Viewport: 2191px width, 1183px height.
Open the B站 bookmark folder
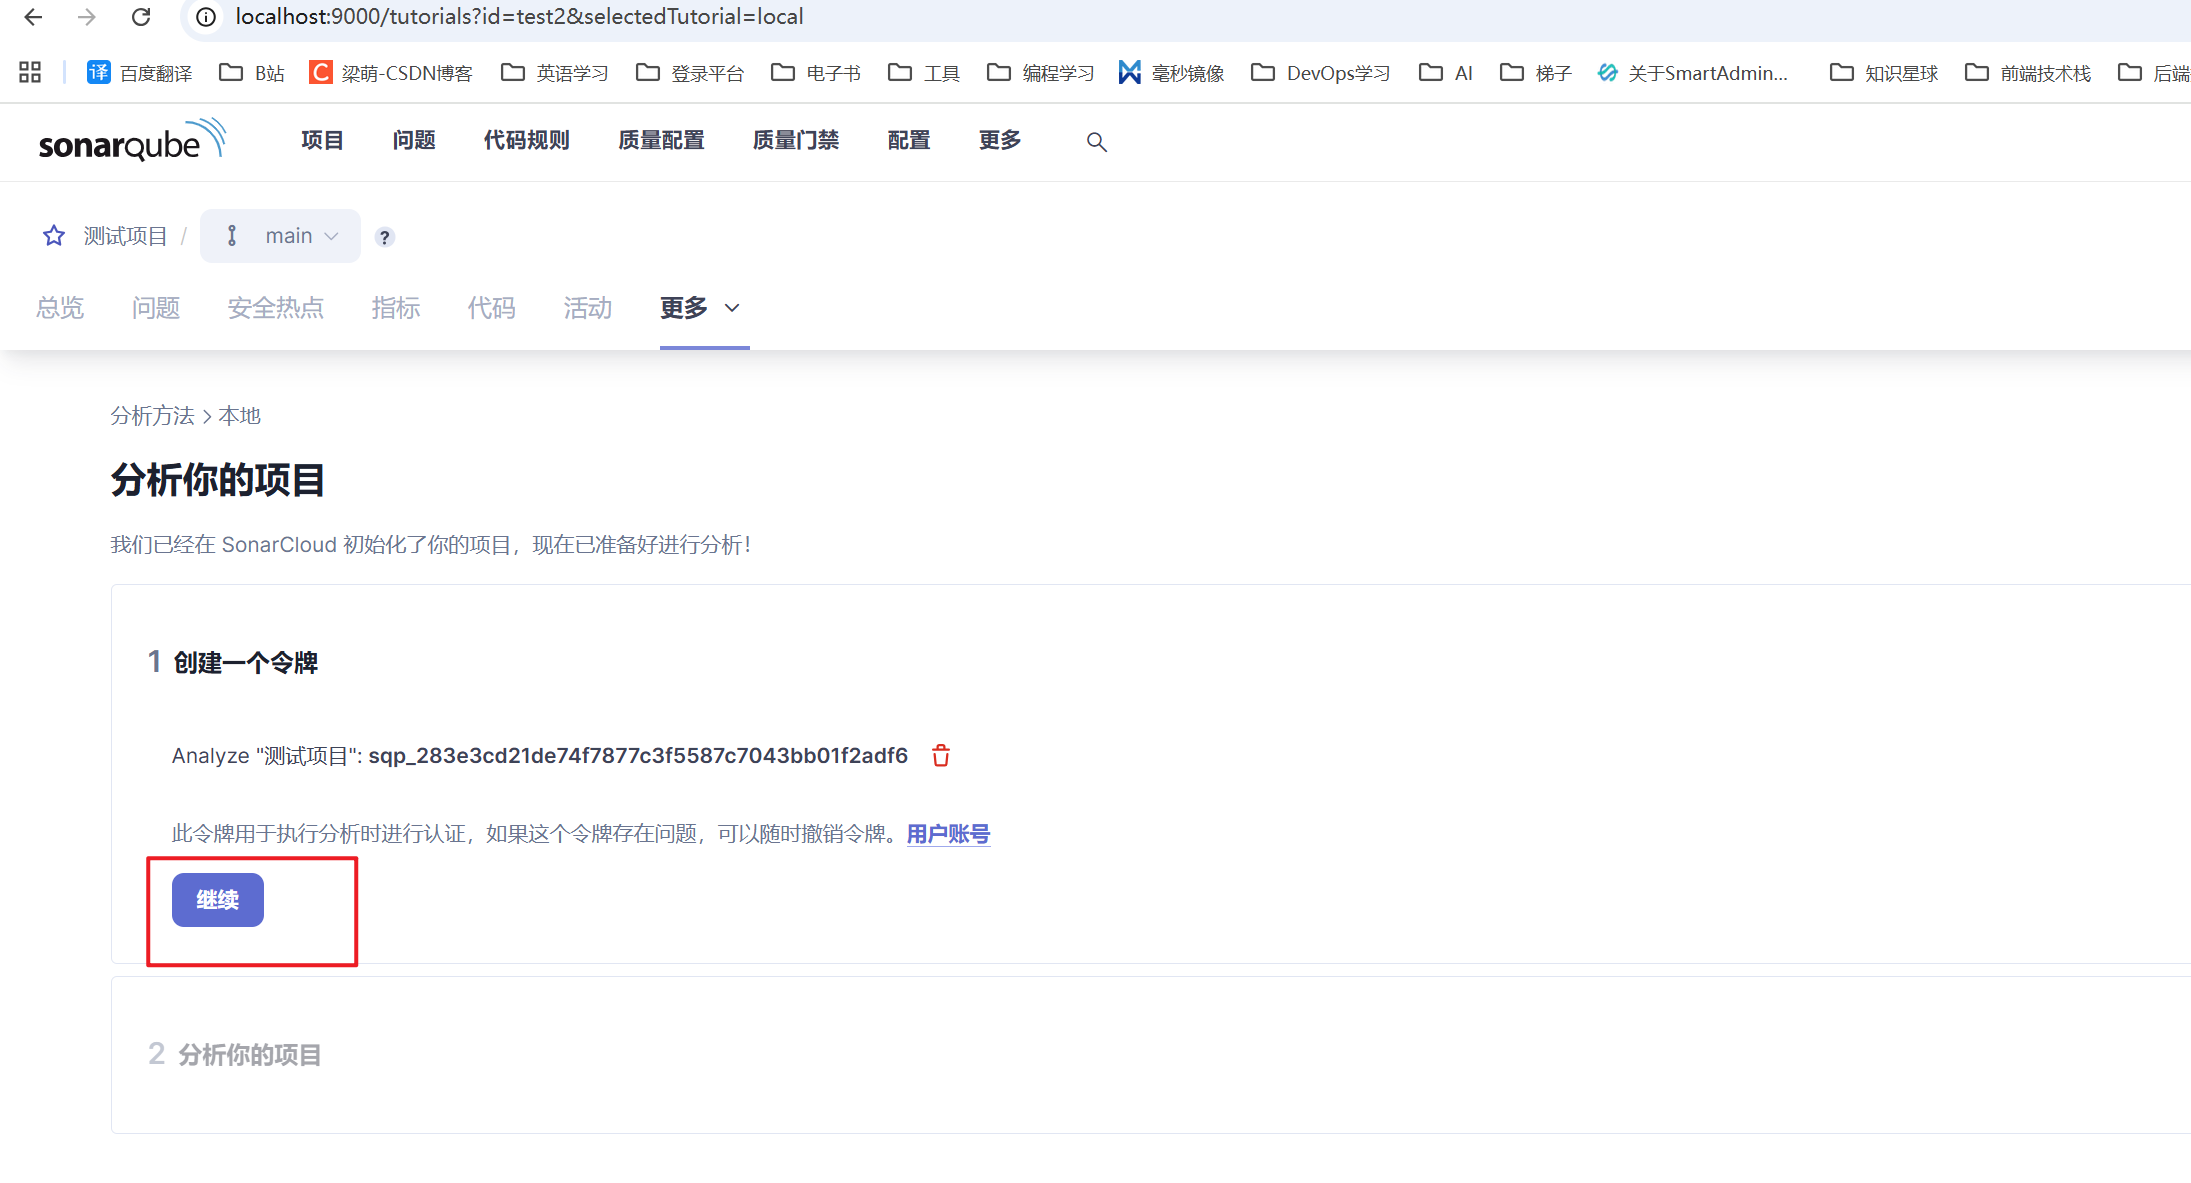252,73
